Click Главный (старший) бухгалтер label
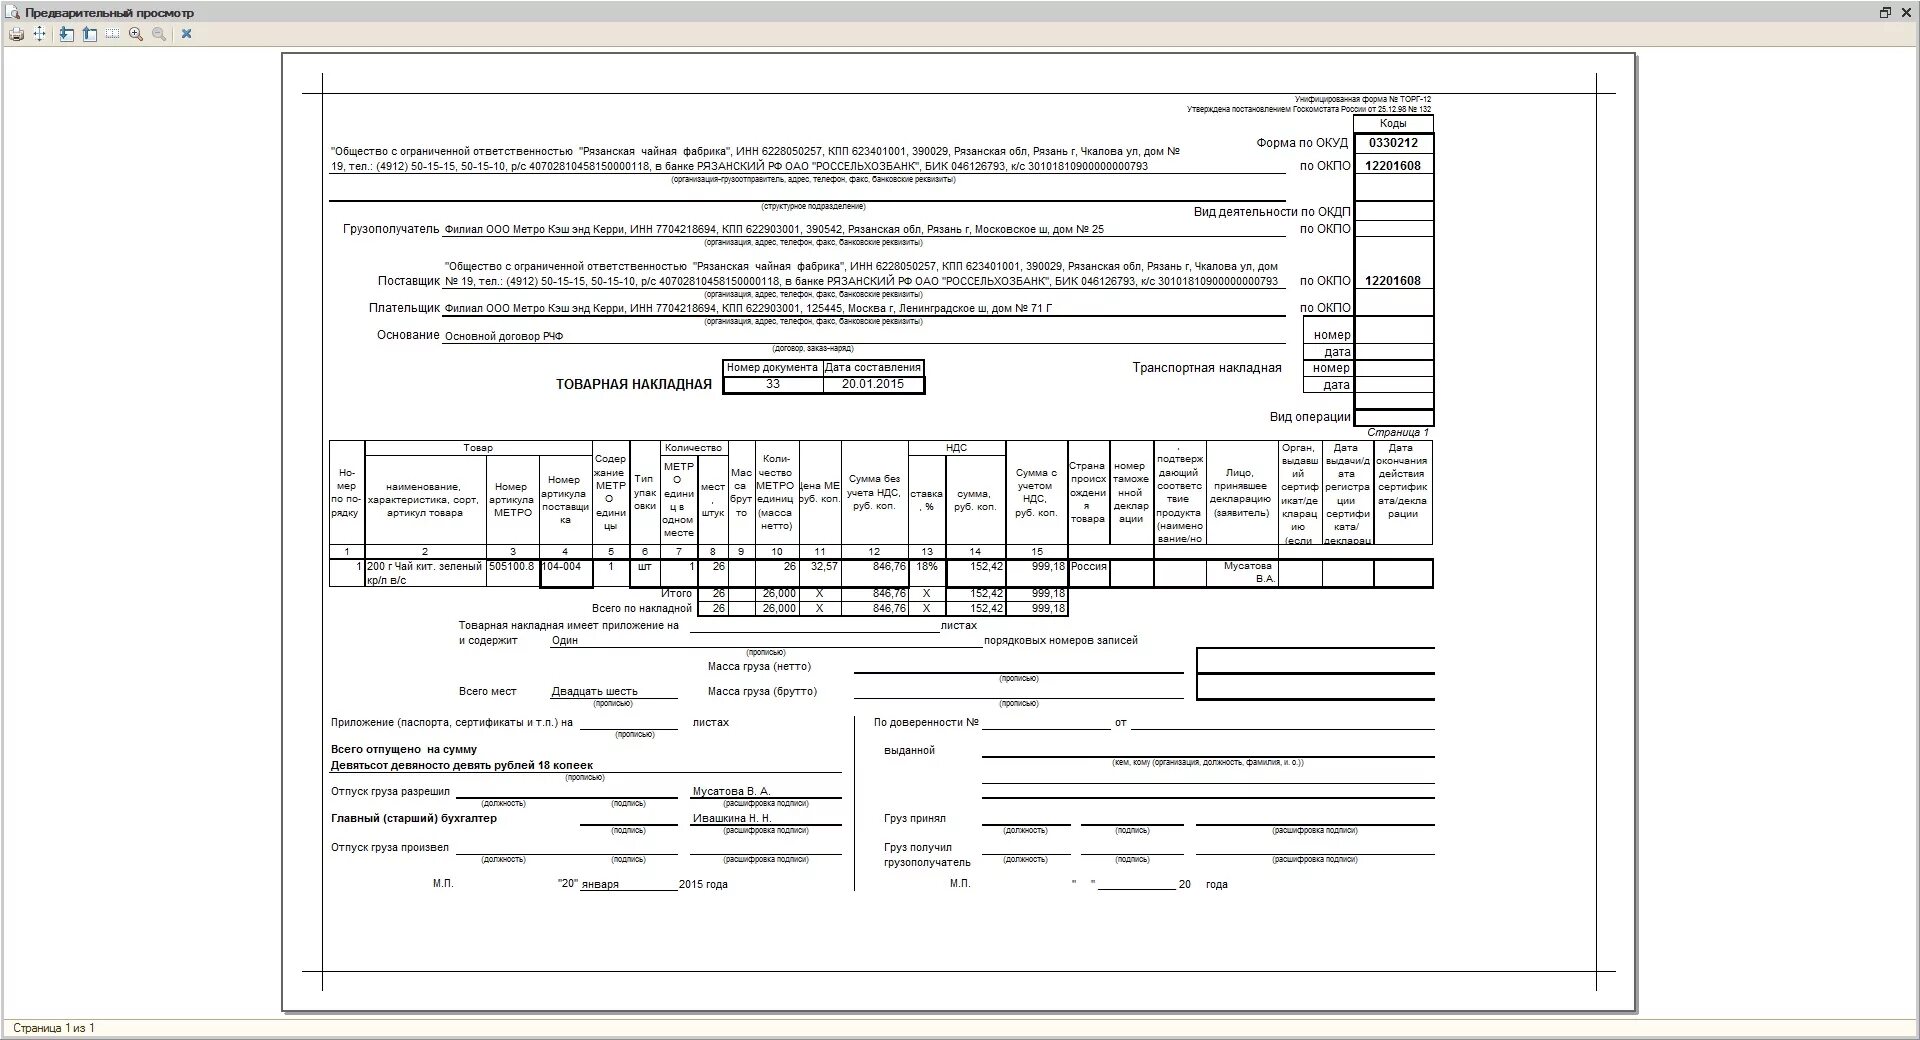1920x1040 pixels. (414, 819)
